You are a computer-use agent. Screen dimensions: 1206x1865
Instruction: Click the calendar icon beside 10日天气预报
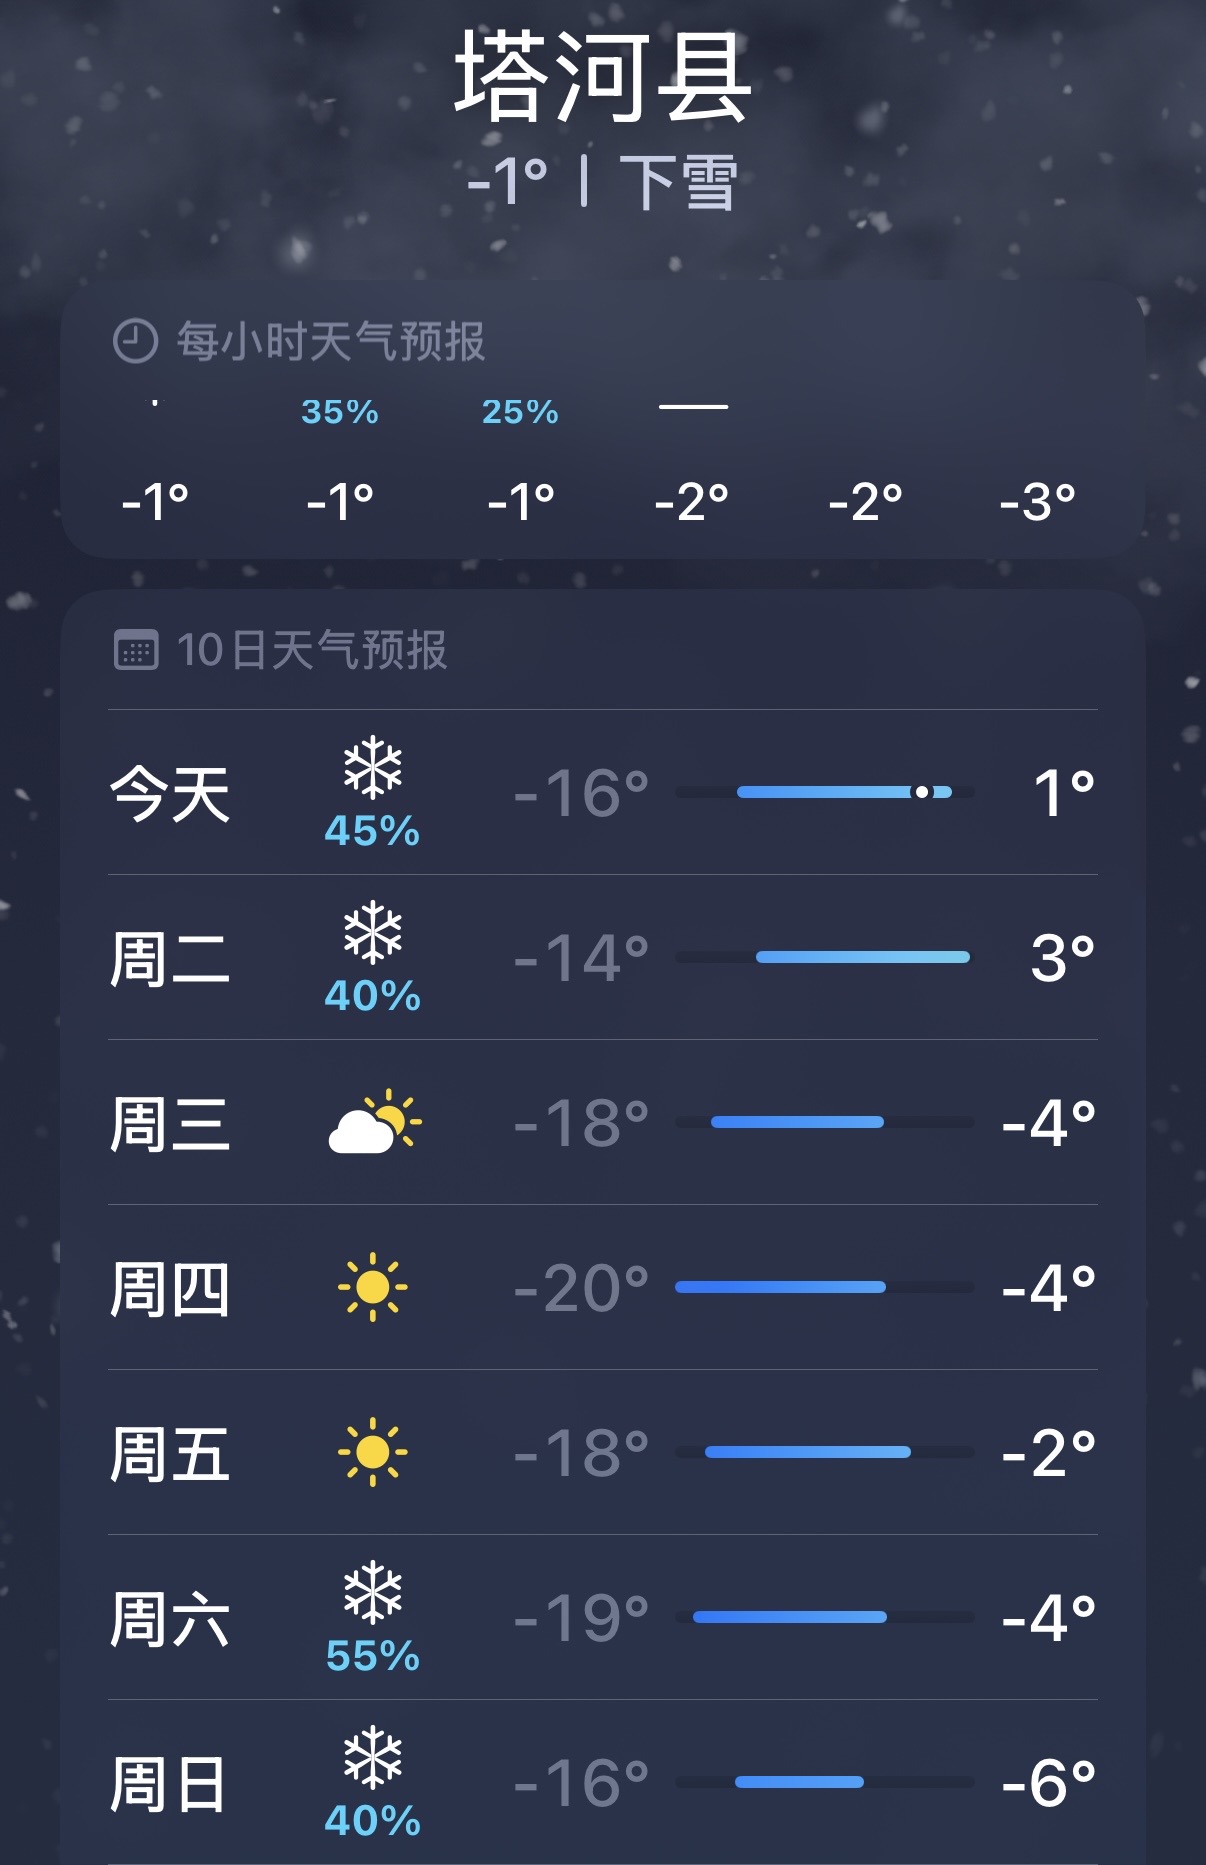[x=136, y=650]
